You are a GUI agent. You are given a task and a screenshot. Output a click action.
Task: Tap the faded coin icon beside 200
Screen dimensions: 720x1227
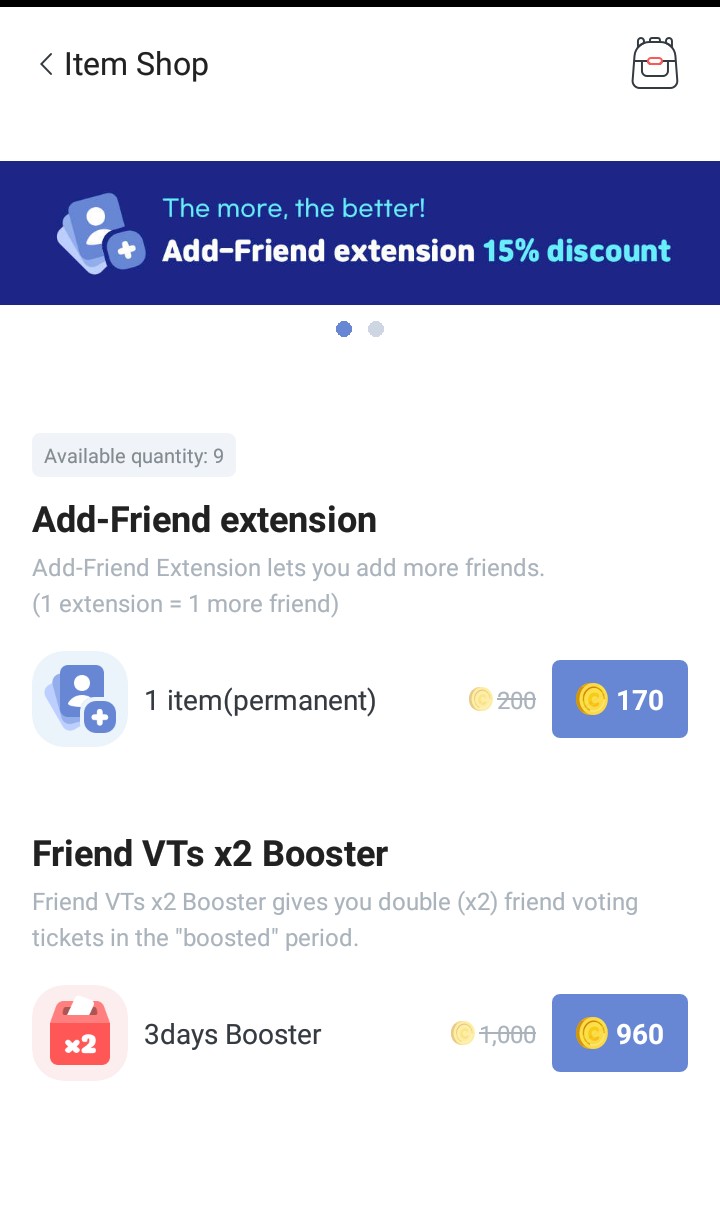point(480,700)
